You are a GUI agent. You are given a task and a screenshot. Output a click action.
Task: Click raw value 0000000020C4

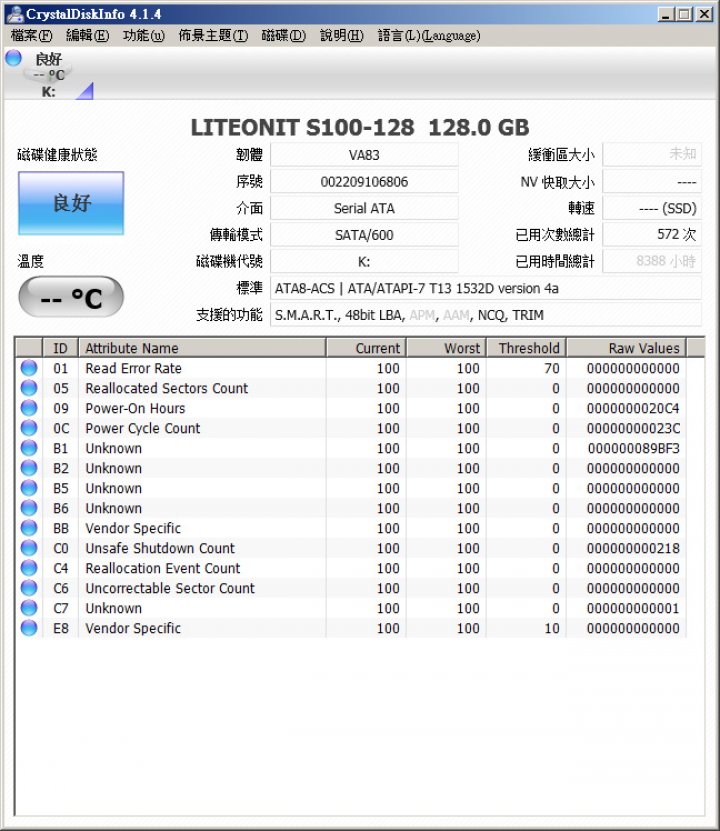point(633,408)
